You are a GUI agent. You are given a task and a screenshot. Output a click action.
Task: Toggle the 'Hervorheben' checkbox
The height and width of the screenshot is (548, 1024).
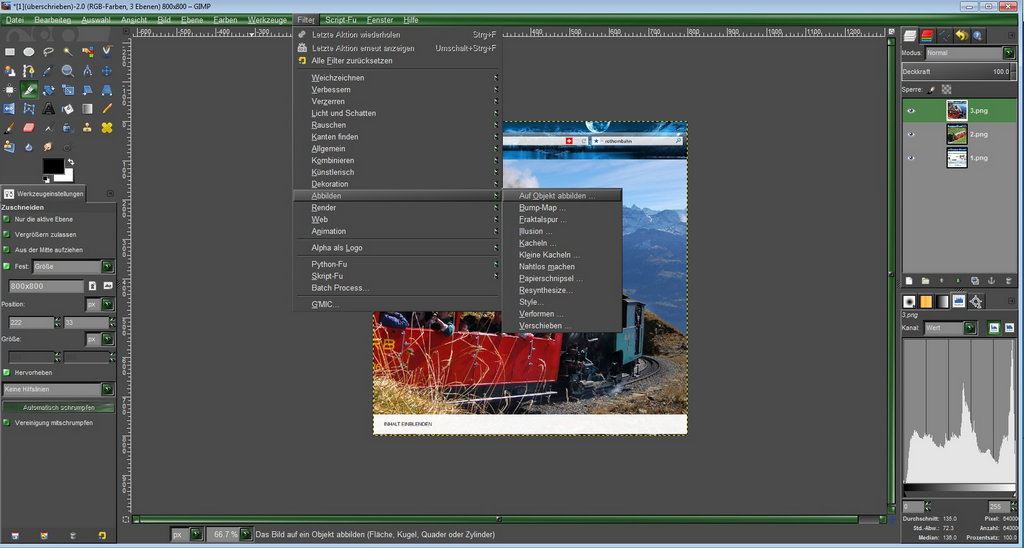tap(7, 372)
